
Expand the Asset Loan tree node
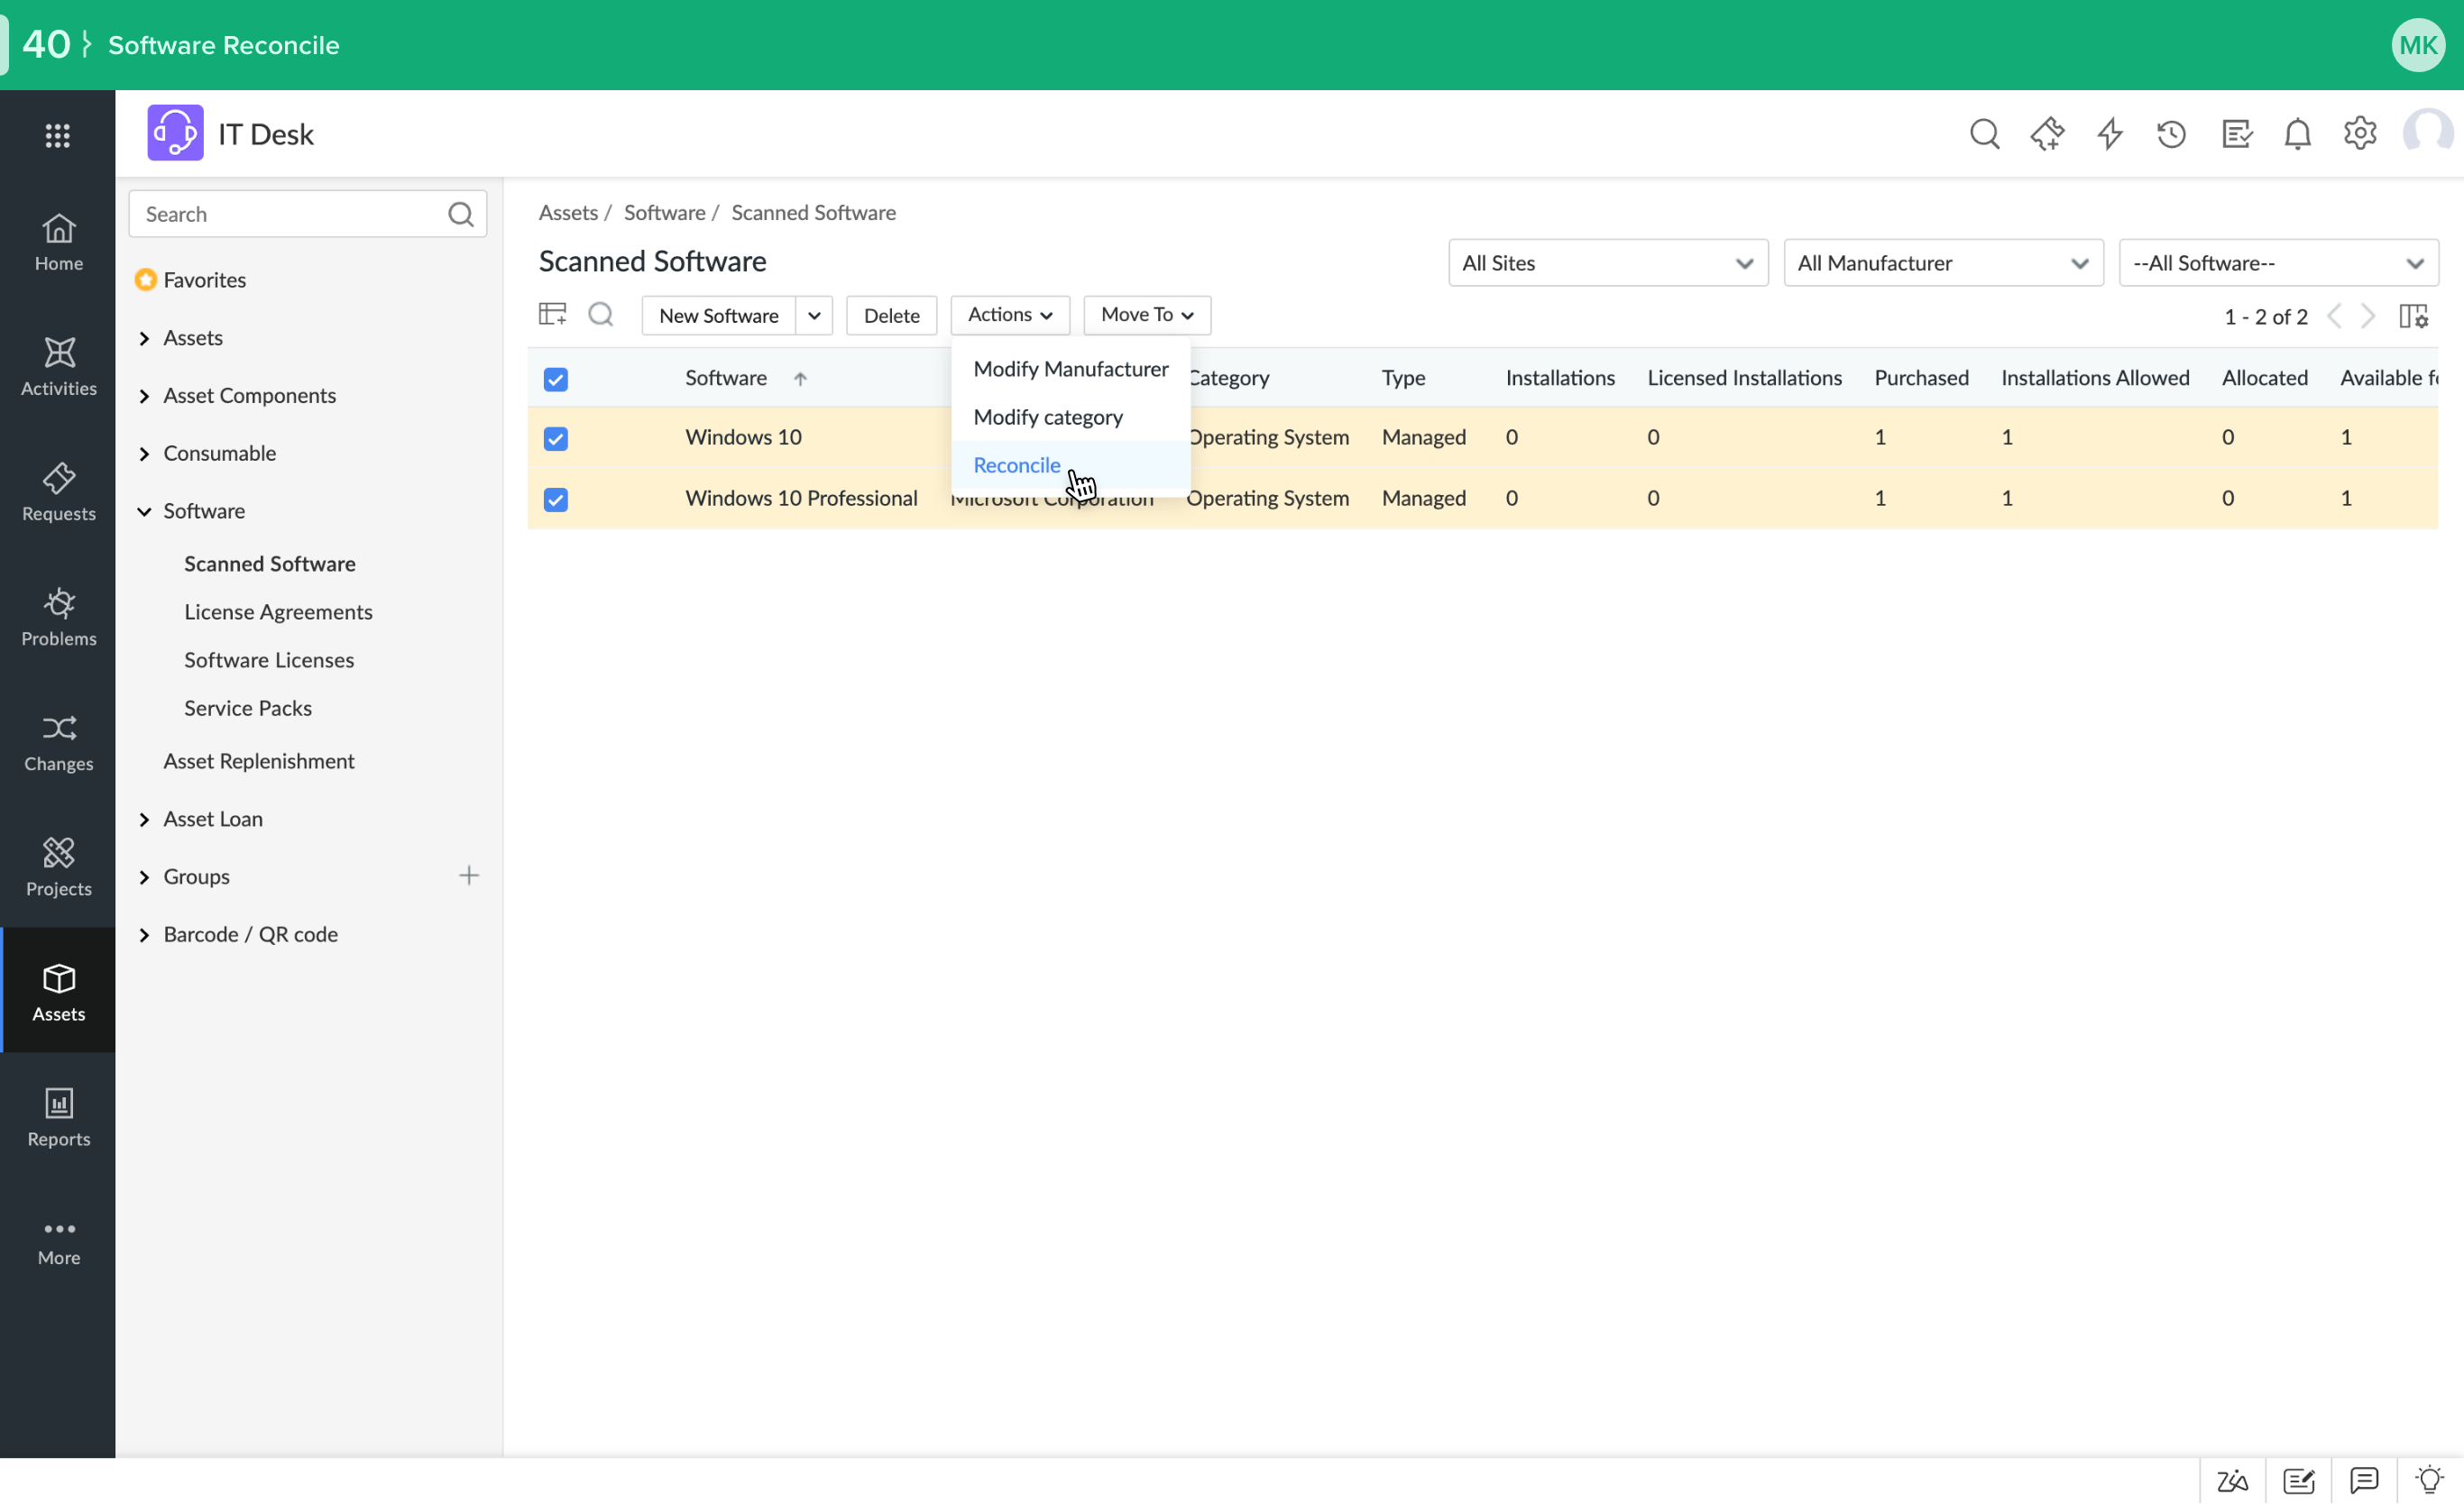144,820
